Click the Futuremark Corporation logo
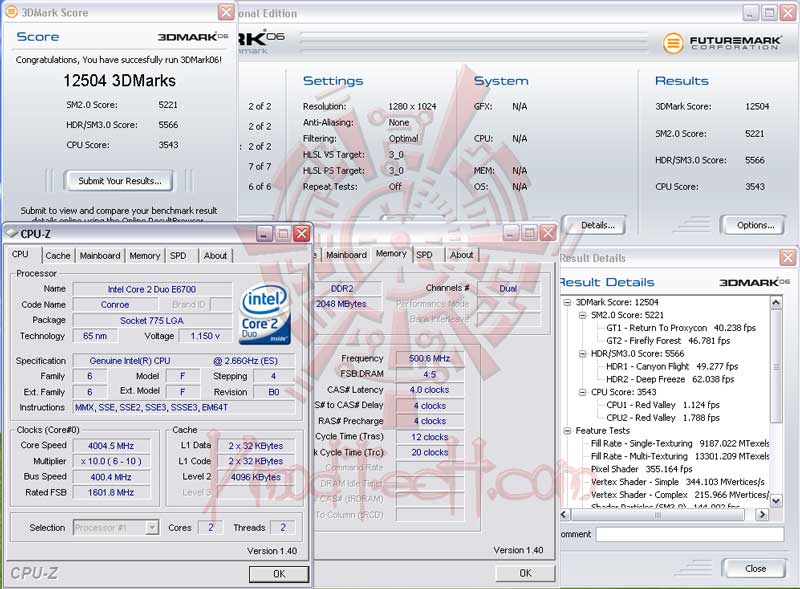The image size is (800, 589). coord(722,42)
